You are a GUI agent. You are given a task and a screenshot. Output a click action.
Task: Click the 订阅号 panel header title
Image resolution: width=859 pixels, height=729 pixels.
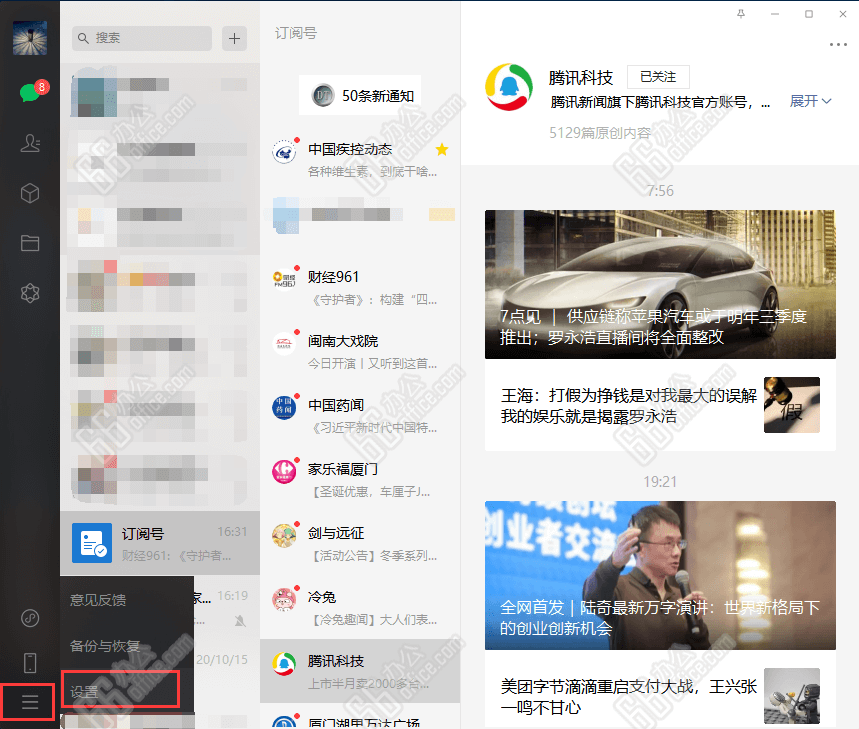[x=296, y=33]
